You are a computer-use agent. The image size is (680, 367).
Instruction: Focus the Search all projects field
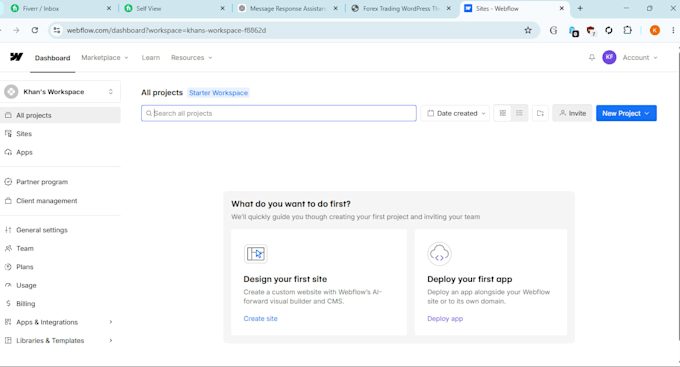(278, 113)
